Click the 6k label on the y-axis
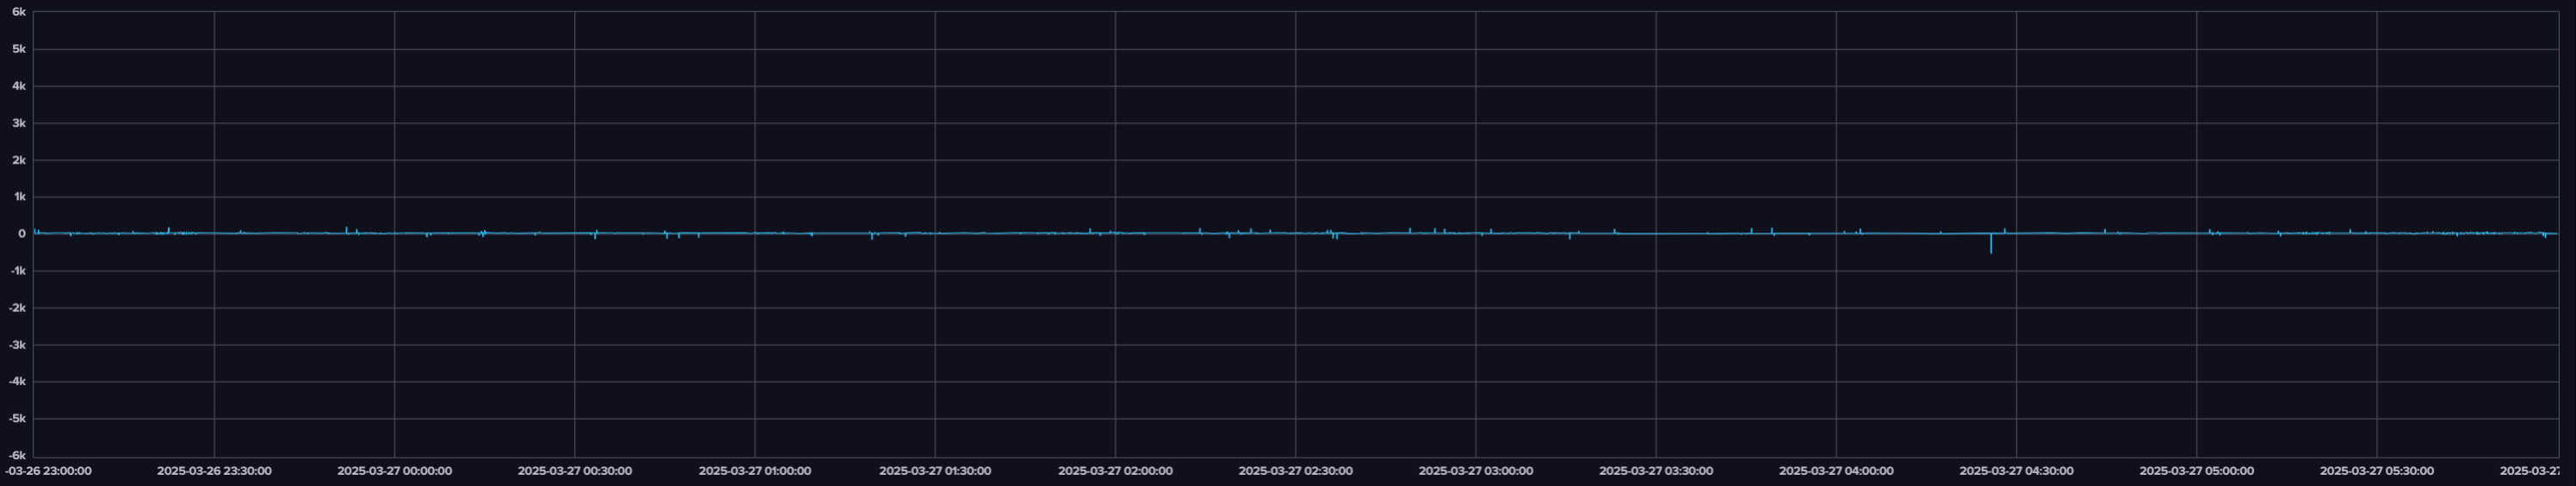 [19, 12]
